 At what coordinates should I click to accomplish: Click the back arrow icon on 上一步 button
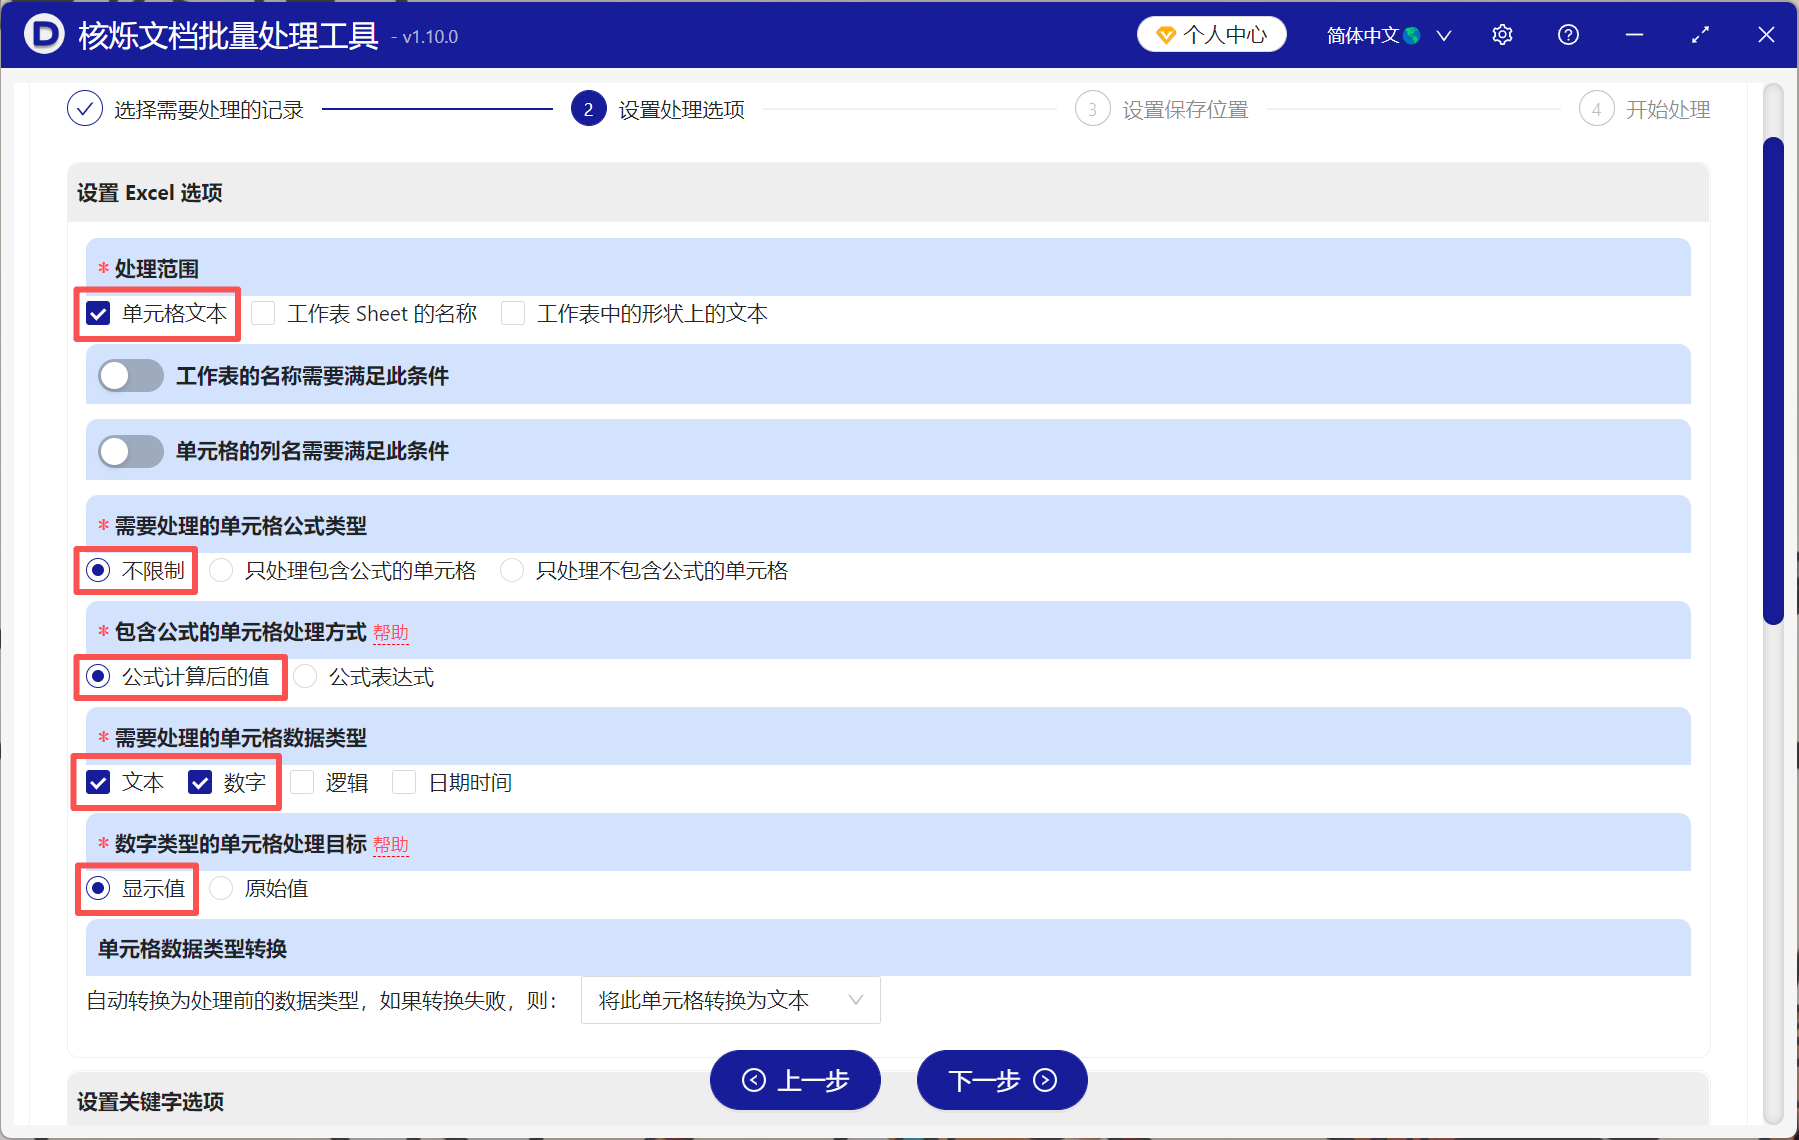[756, 1080]
